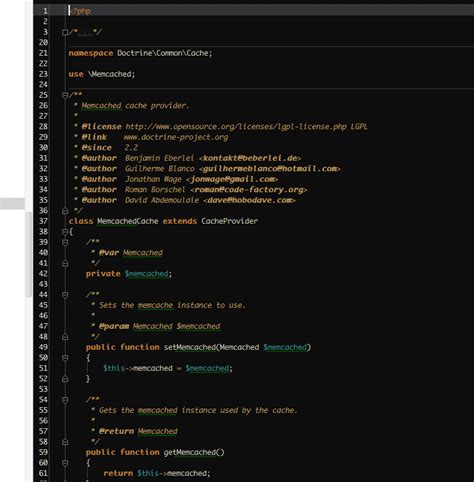Click the @license tag in the docblock
The height and width of the screenshot is (482, 474).
(101, 127)
